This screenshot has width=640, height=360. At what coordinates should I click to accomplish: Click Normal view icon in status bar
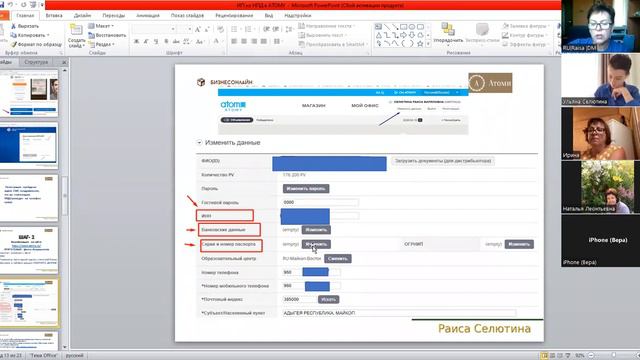544,356
